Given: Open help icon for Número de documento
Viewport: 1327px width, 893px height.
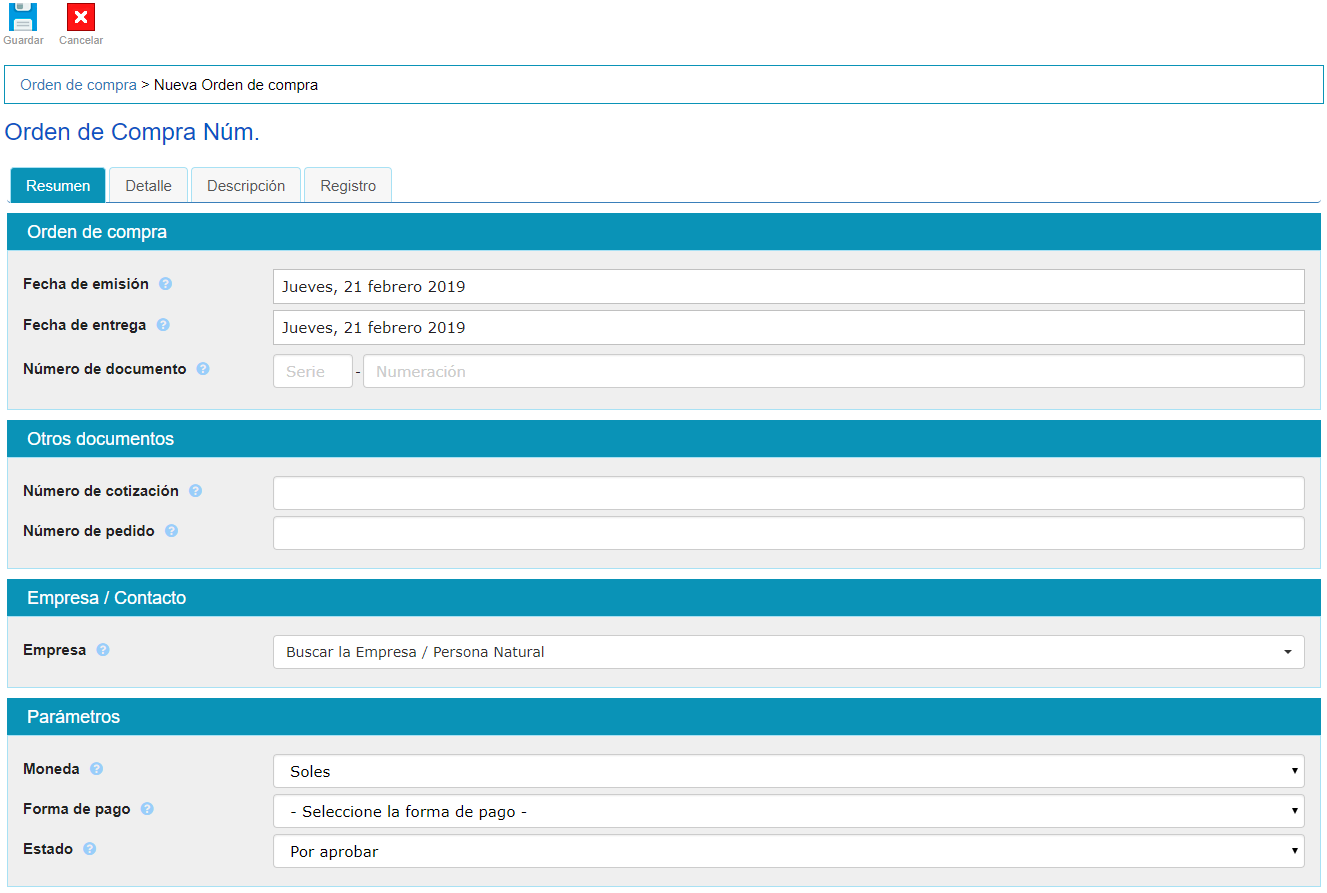Looking at the screenshot, I should tap(203, 369).
